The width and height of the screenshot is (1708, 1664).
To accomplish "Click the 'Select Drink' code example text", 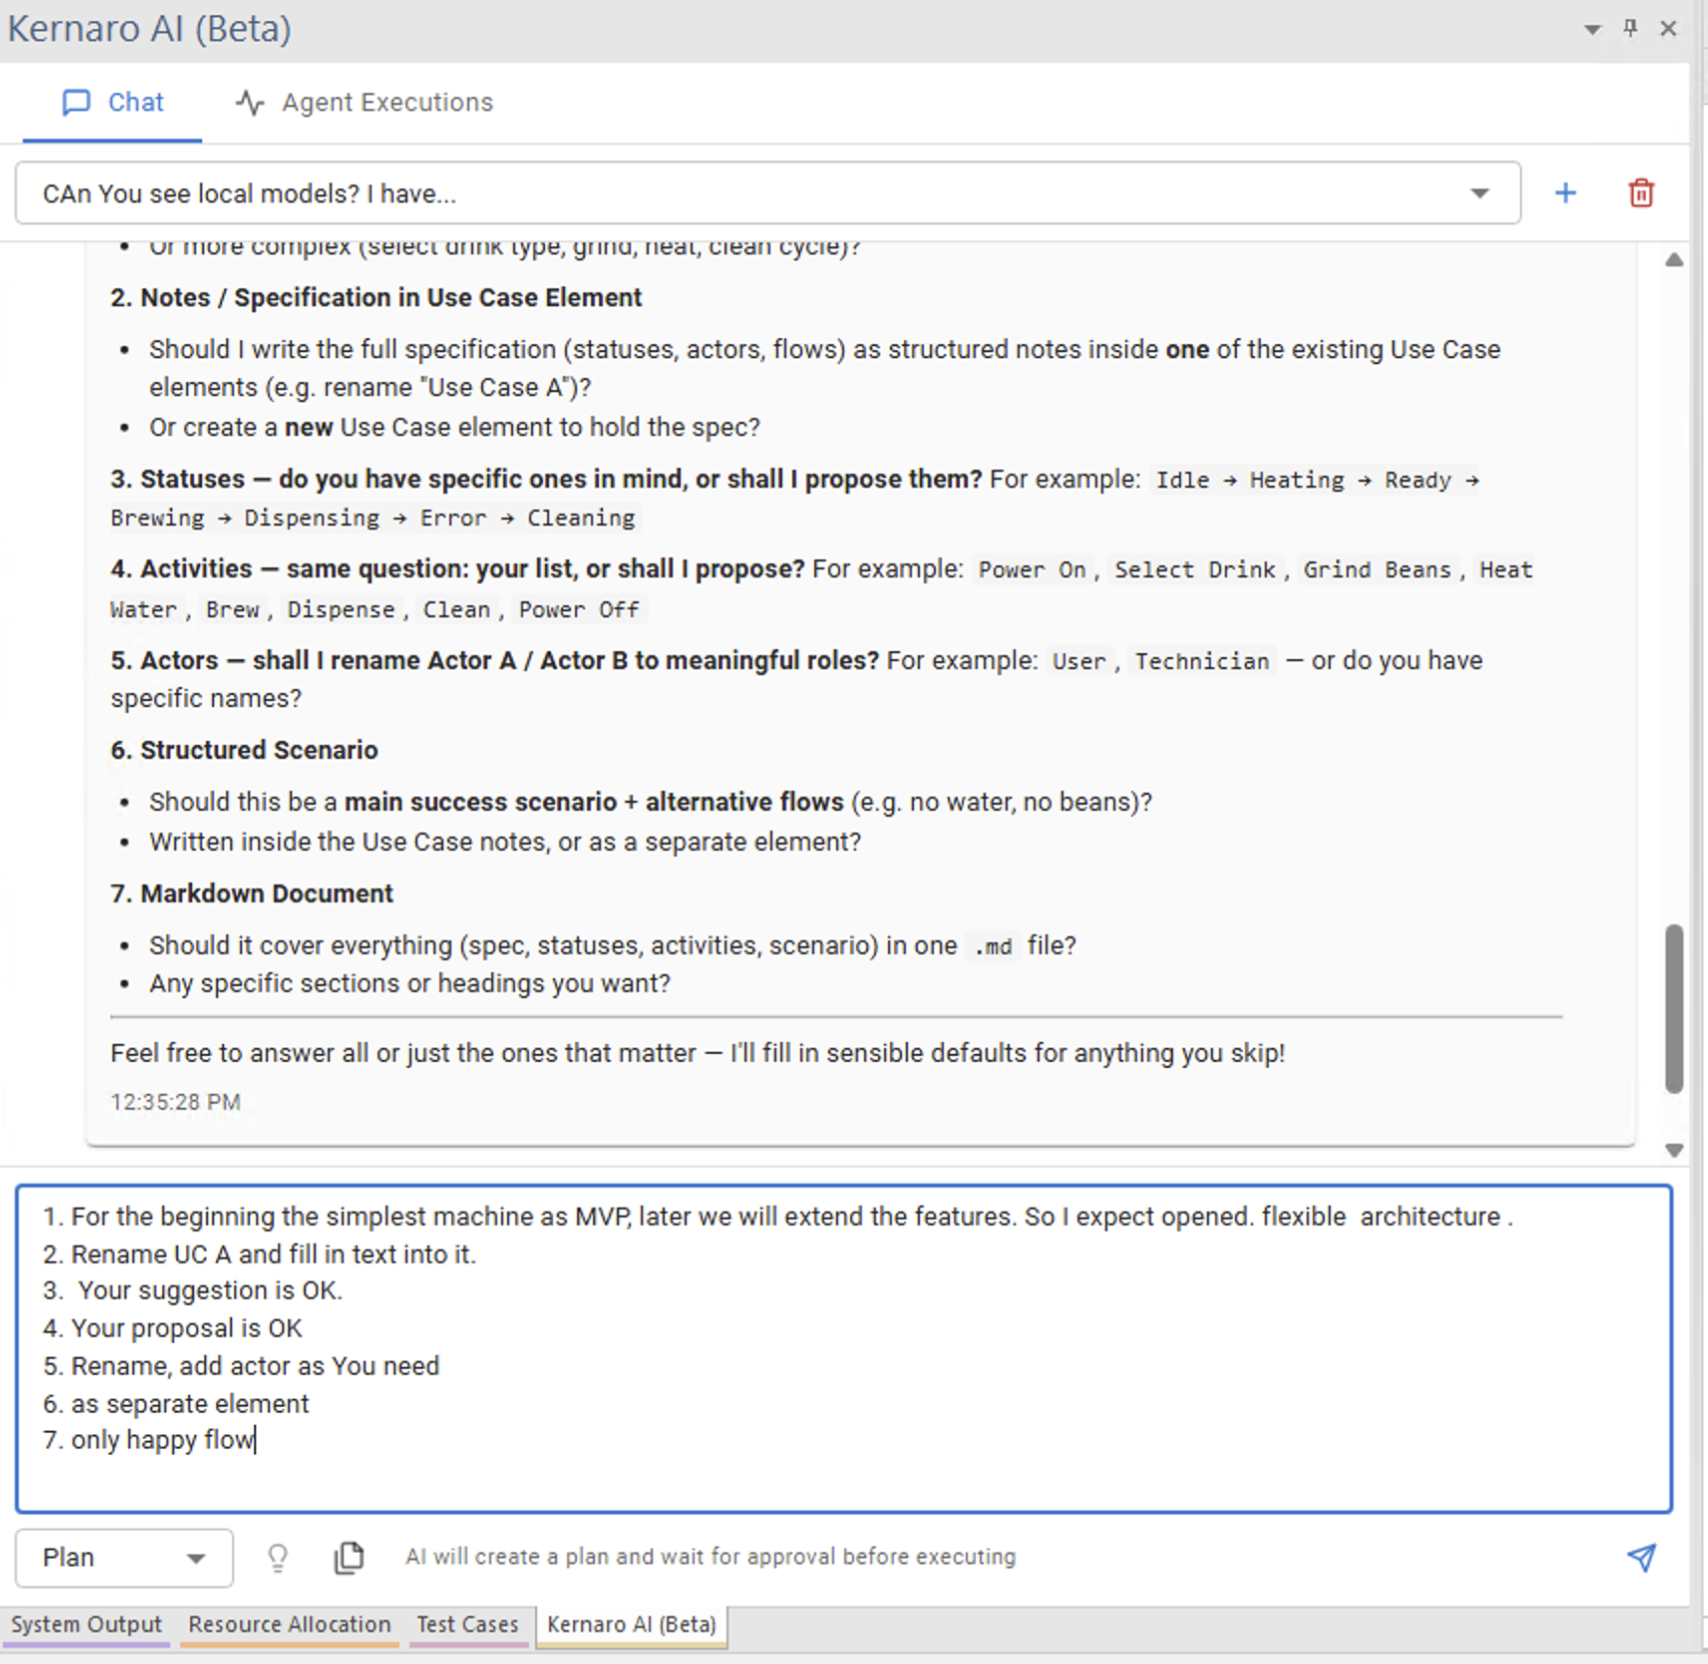I will 1195,570.
